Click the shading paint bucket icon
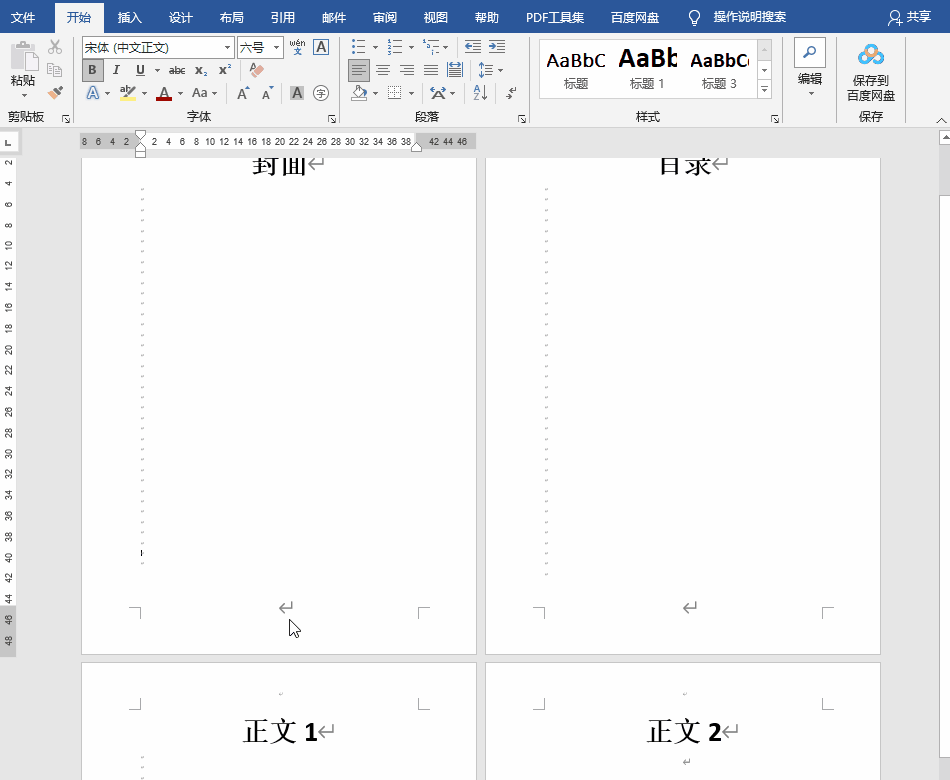This screenshot has width=950, height=780. pyautogui.click(x=359, y=93)
